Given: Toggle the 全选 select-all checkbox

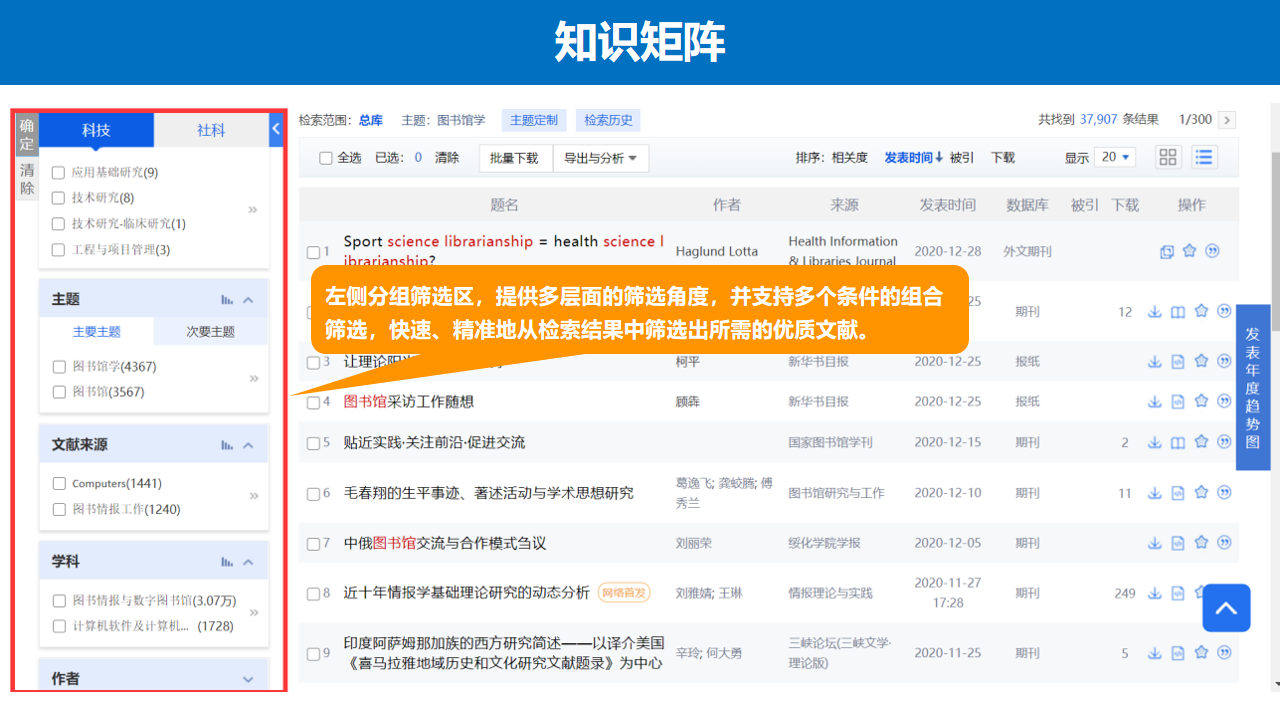Looking at the screenshot, I should pos(326,158).
